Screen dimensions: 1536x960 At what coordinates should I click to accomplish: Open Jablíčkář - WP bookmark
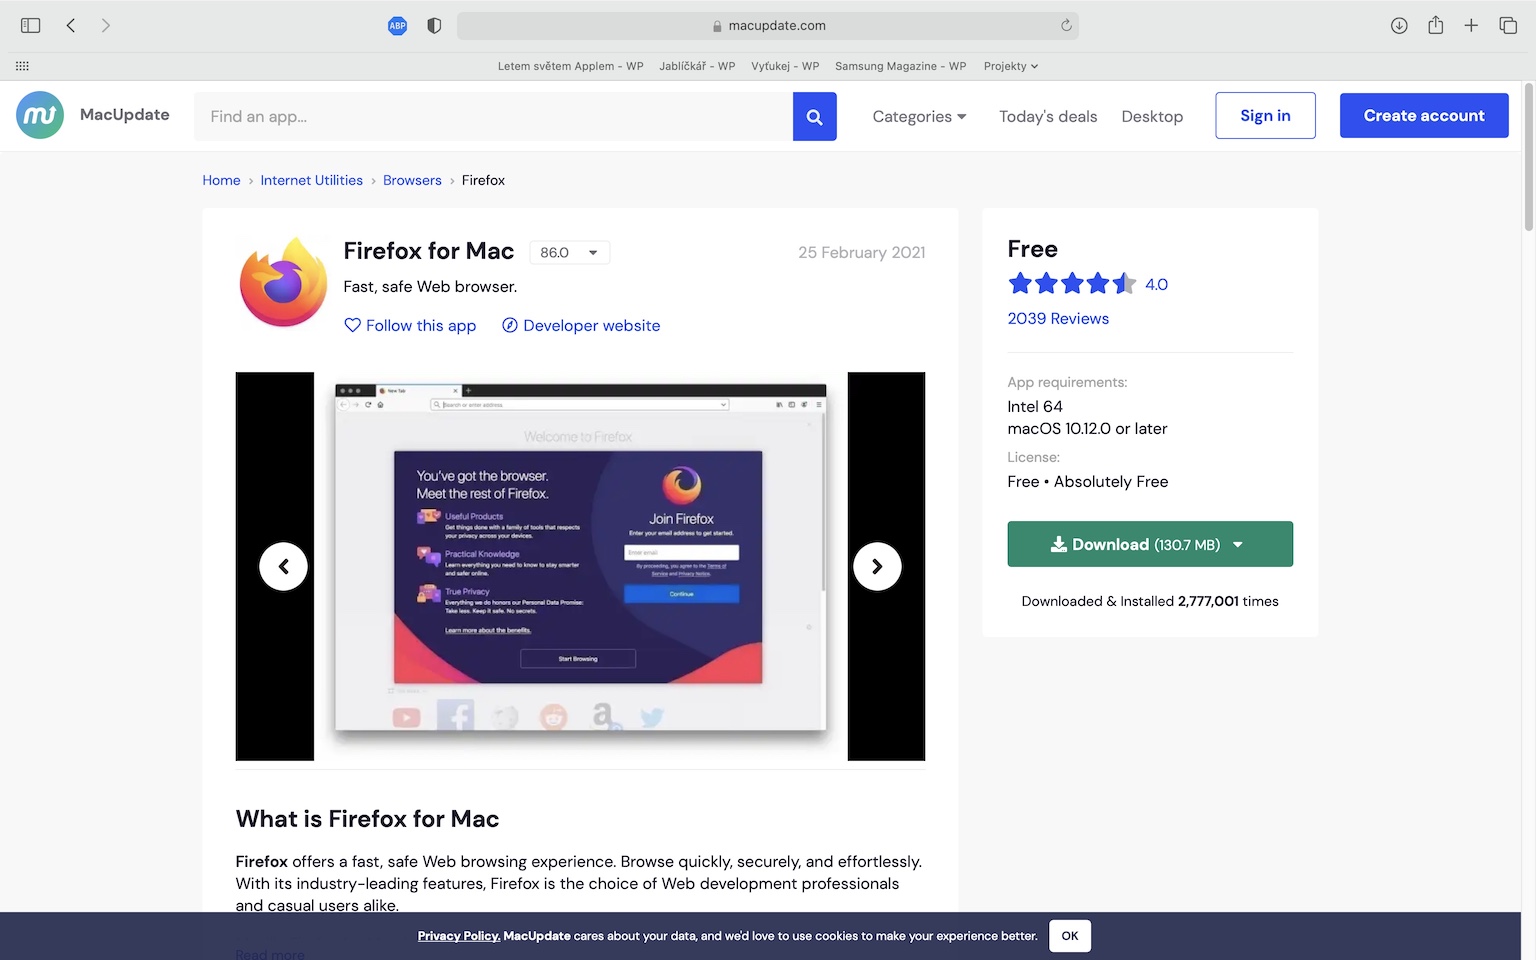[x=697, y=66]
